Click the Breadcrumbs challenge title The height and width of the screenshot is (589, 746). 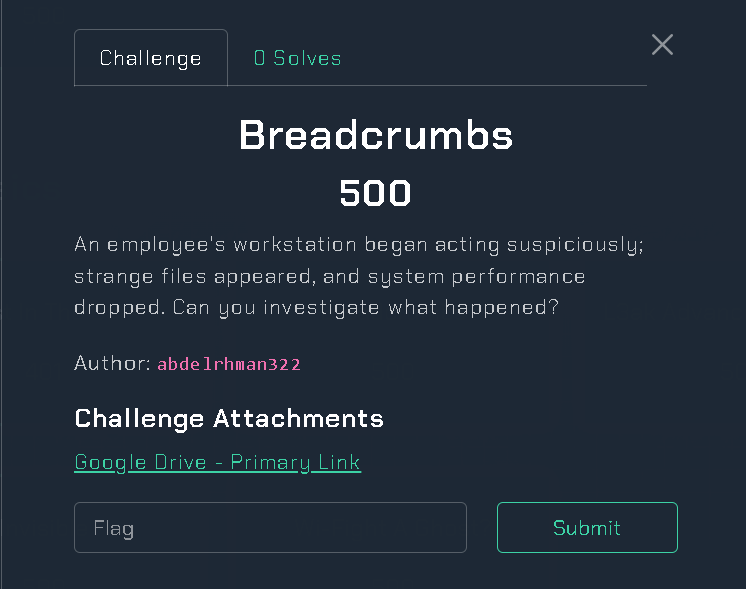click(x=376, y=135)
